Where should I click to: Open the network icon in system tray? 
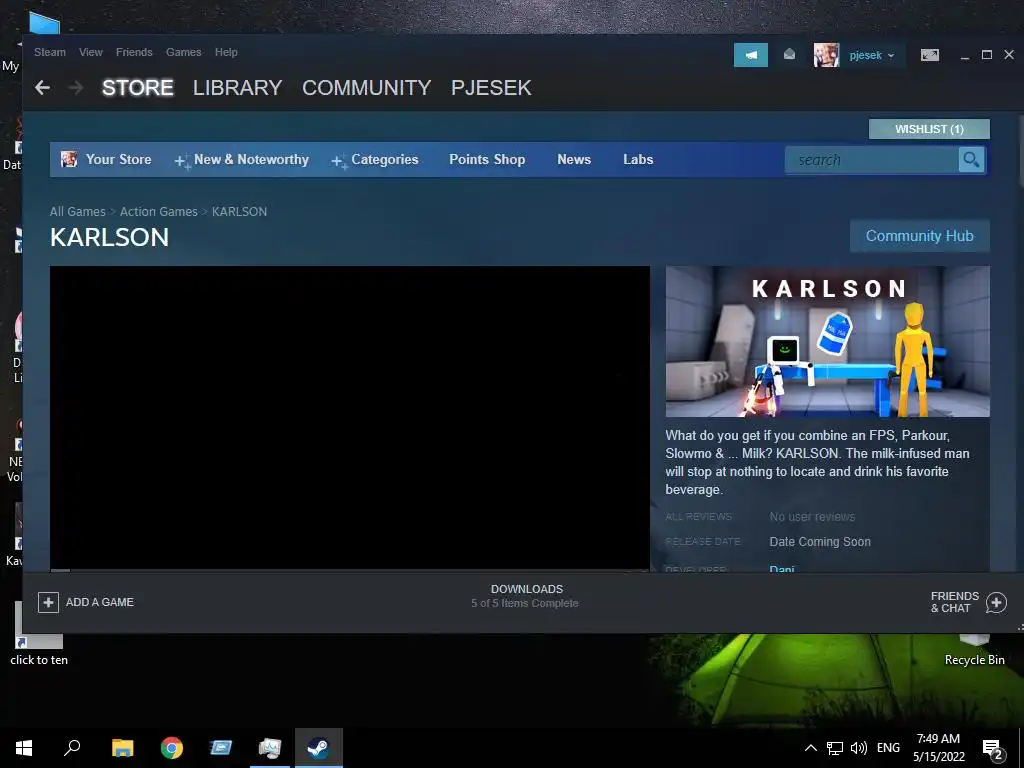835,748
